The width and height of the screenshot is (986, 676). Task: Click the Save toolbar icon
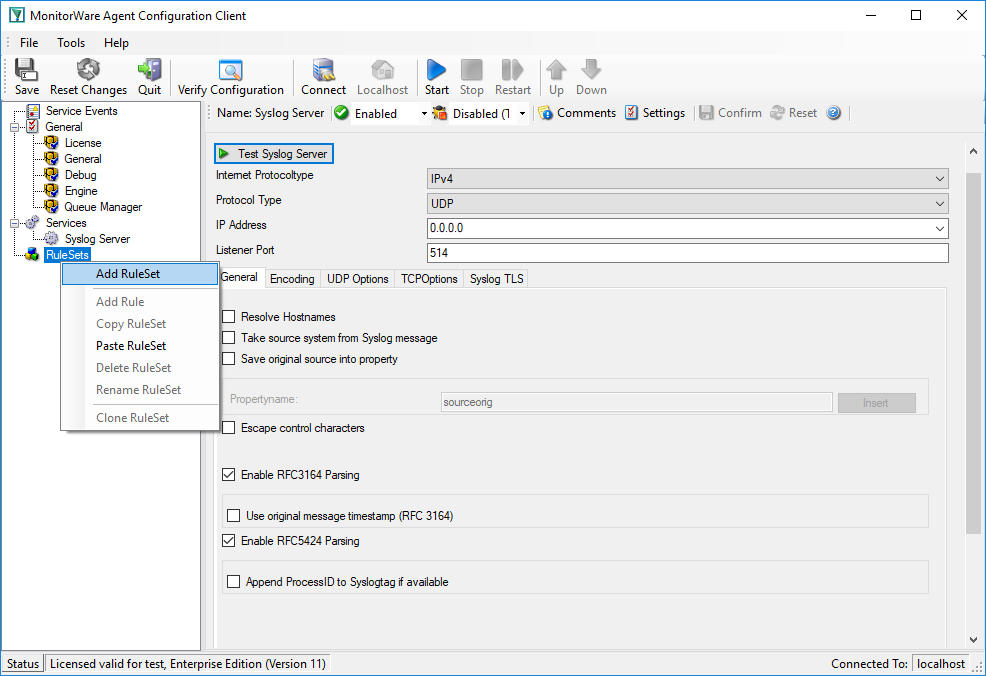click(x=26, y=77)
